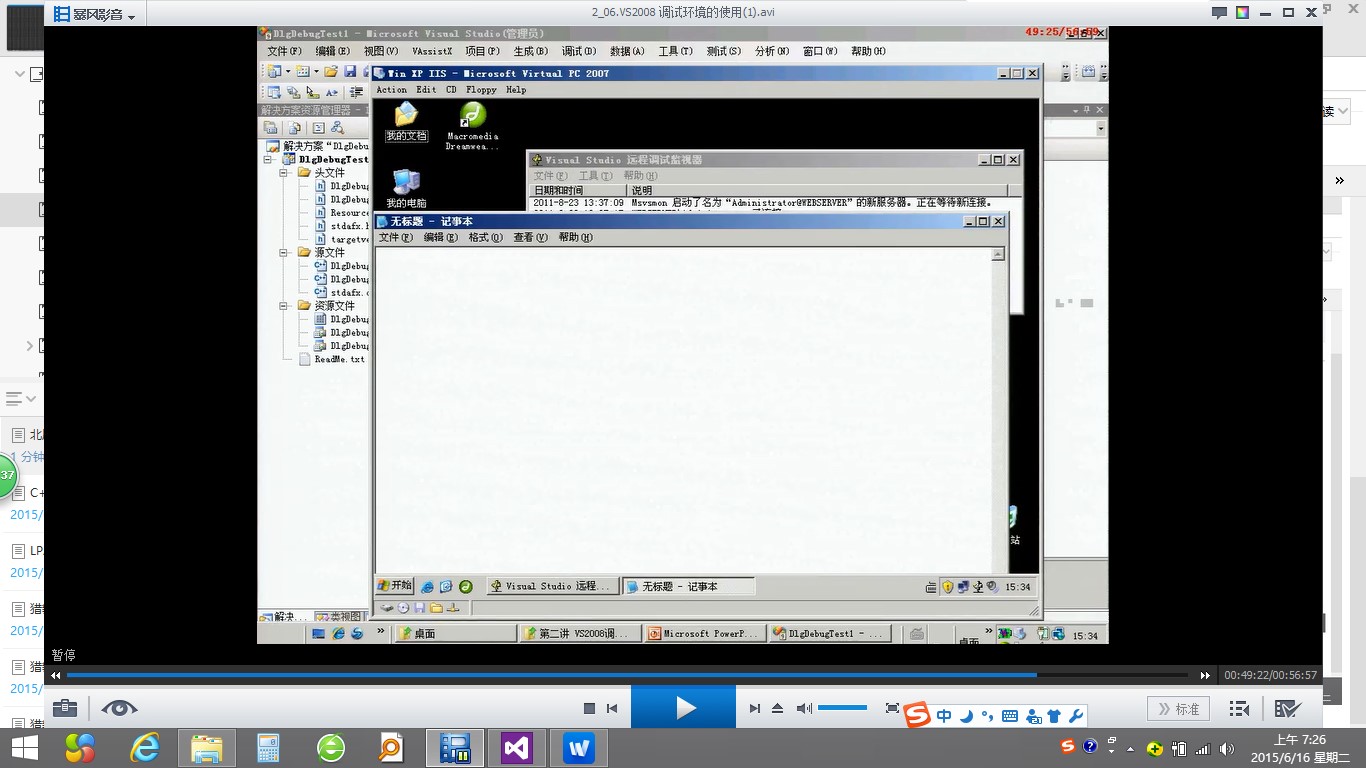1366x768 pixels.
Task: Collapse DlgDebugTest project node
Action: [x=268, y=159]
